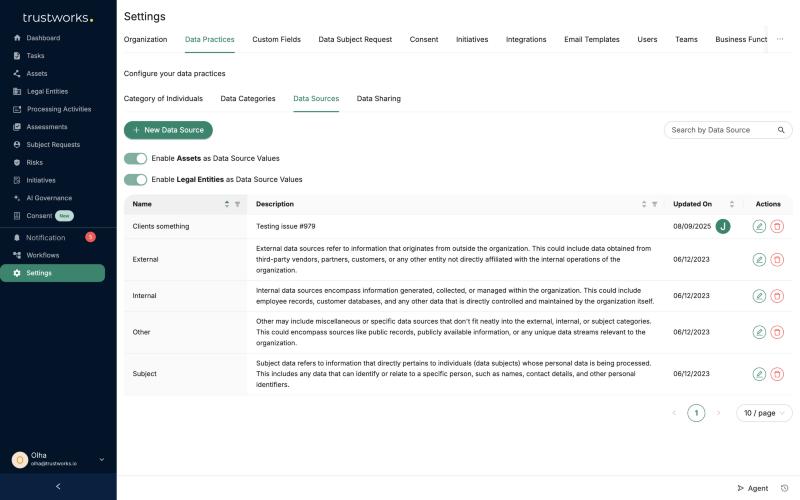This screenshot has width=800, height=500.
Task: Delete the Subject data source
Action: point(777,374)
